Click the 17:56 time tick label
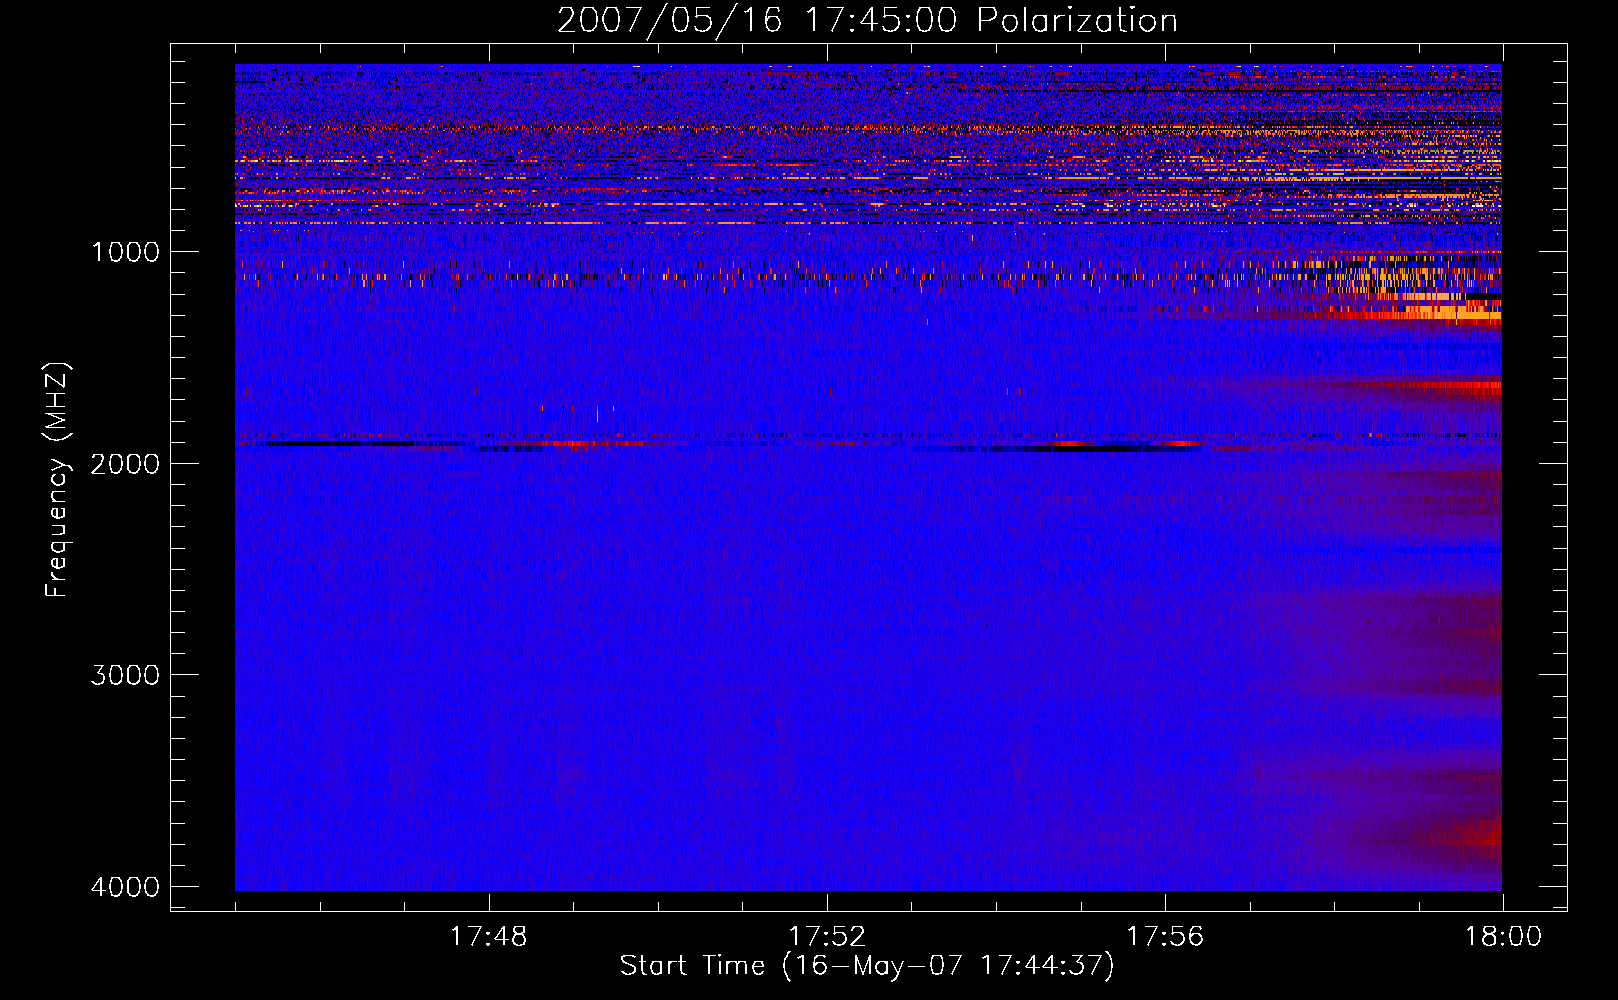 coord(1165,937)
